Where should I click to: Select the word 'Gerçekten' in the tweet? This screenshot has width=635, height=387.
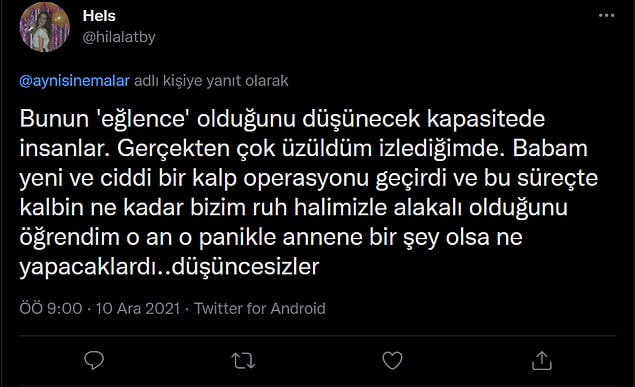(173, 149)
